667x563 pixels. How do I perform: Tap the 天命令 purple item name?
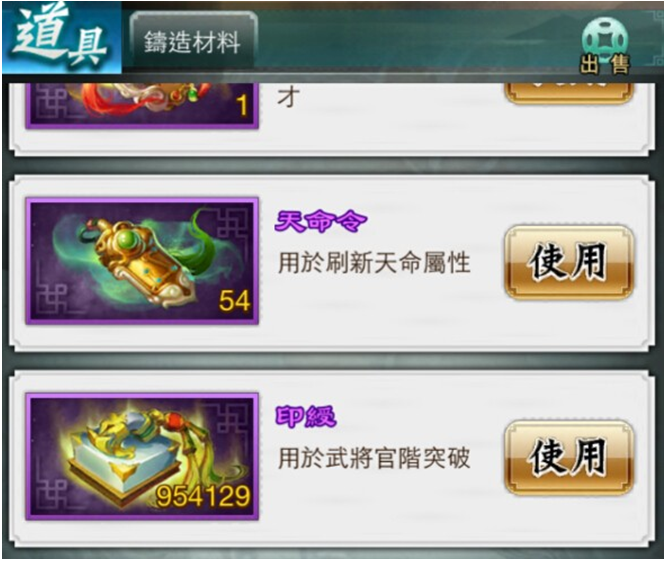click(x=320, y=222)
